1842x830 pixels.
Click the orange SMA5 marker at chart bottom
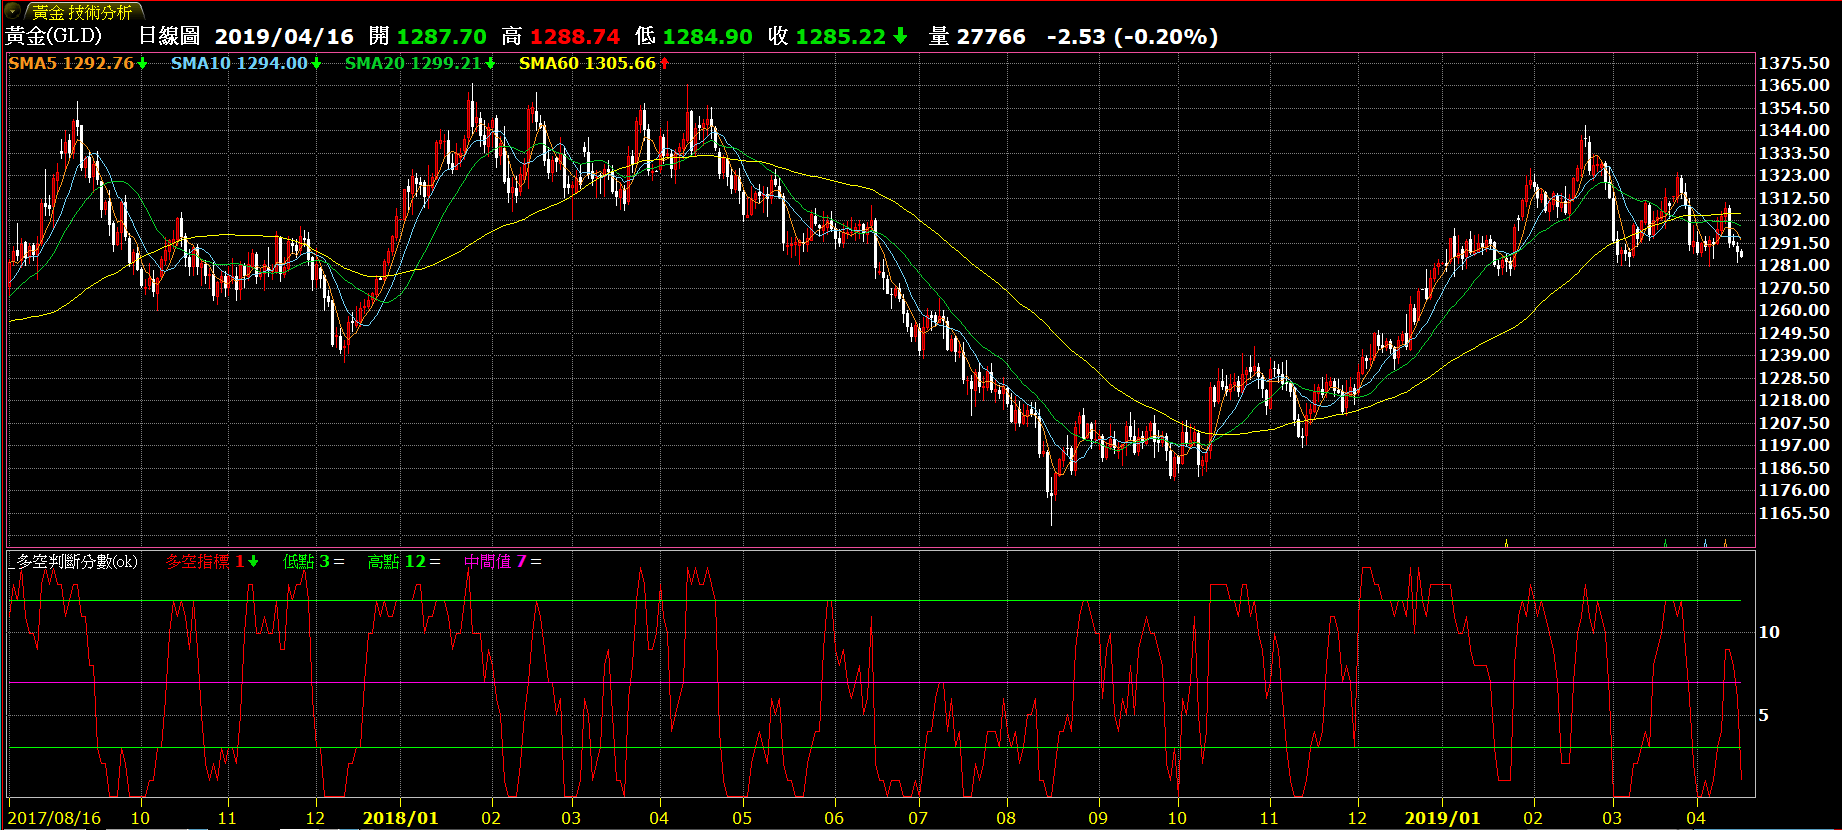[1725, 543]
